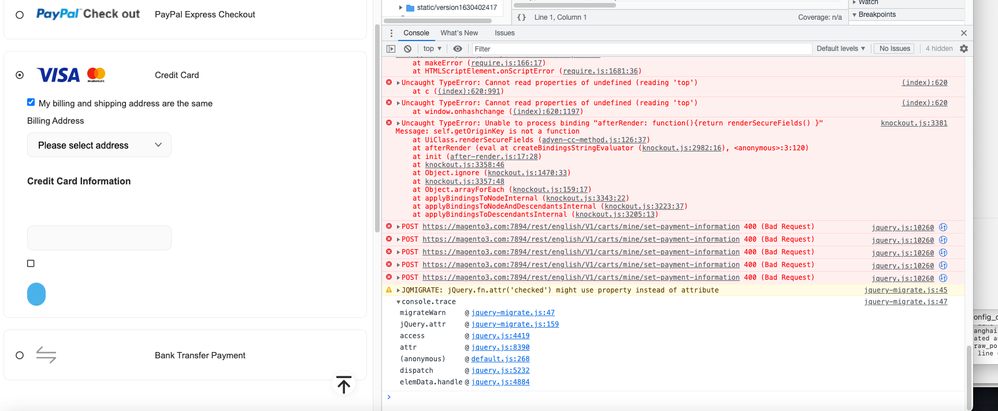Screen dimensions: 998x411
Task: Switch to the Issues tab
Action: point(505,33)
